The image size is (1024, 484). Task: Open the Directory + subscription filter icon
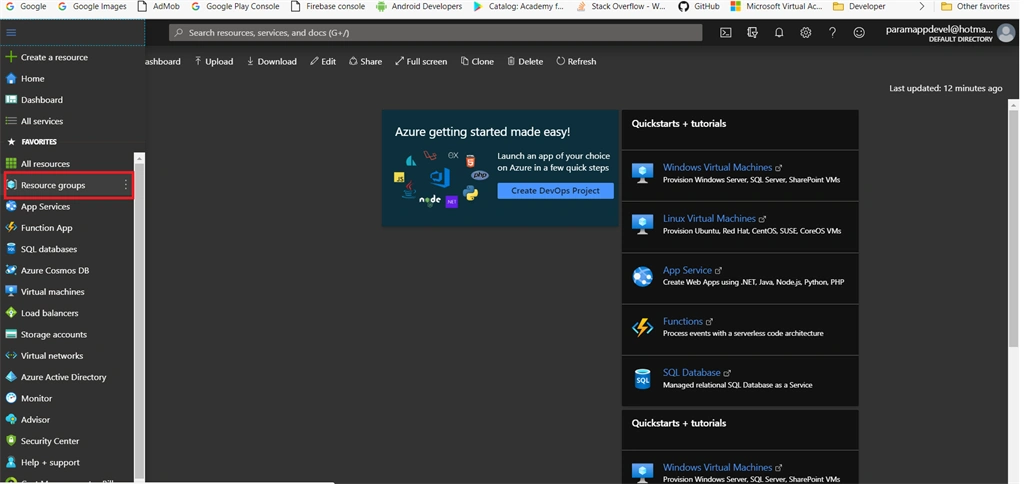(752, 33)
